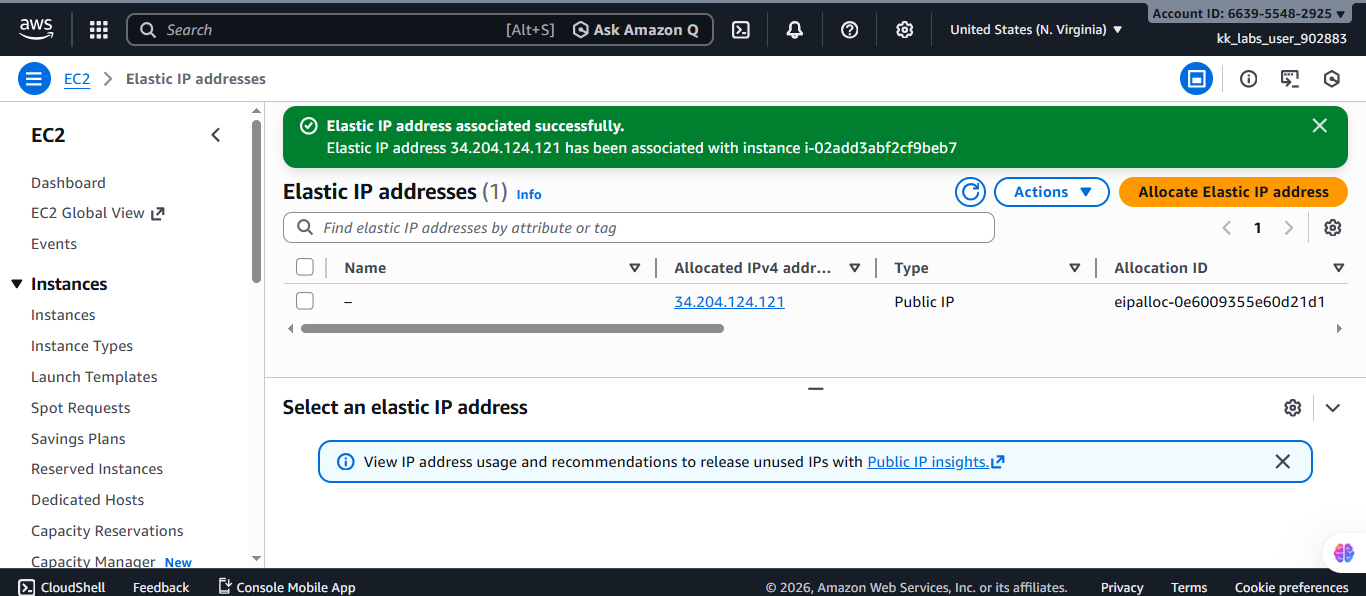Launch CloudShell from the top bar icon
Image resolution: width=1366 pixels, height=596 pixels.
[x=741, y=30]
